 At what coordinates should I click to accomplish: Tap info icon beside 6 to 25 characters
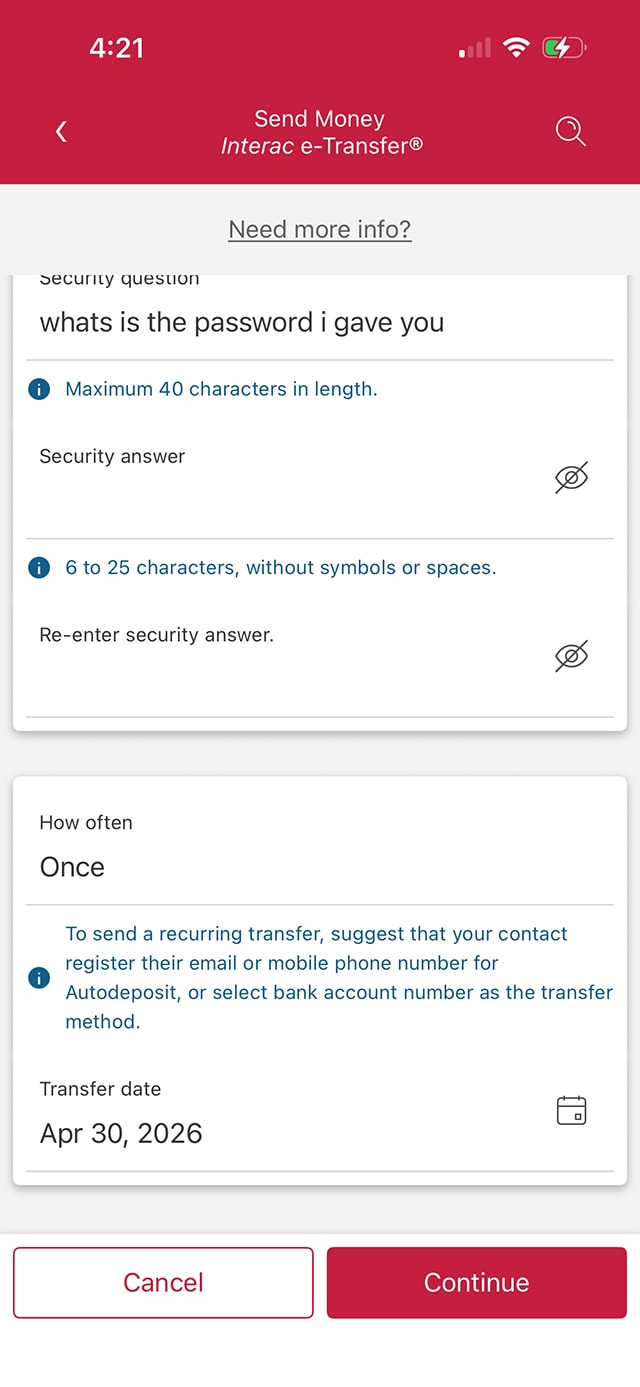click(39, 568)
